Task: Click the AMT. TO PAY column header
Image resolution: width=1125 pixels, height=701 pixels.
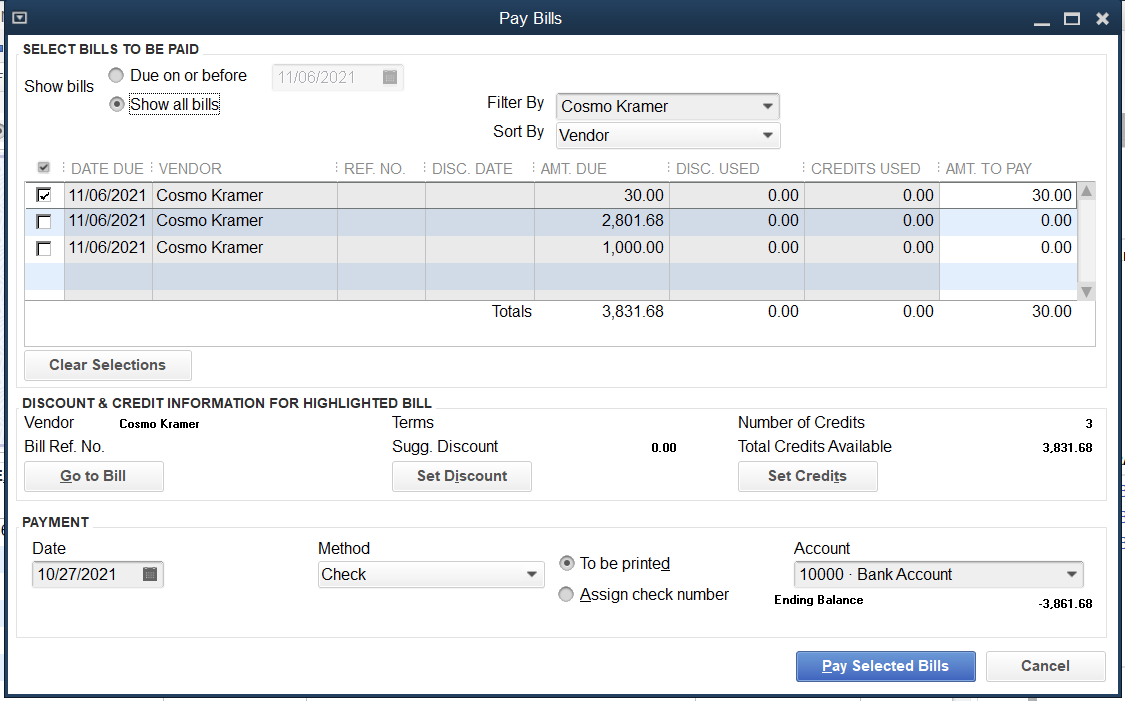Action: click(989, 169)
